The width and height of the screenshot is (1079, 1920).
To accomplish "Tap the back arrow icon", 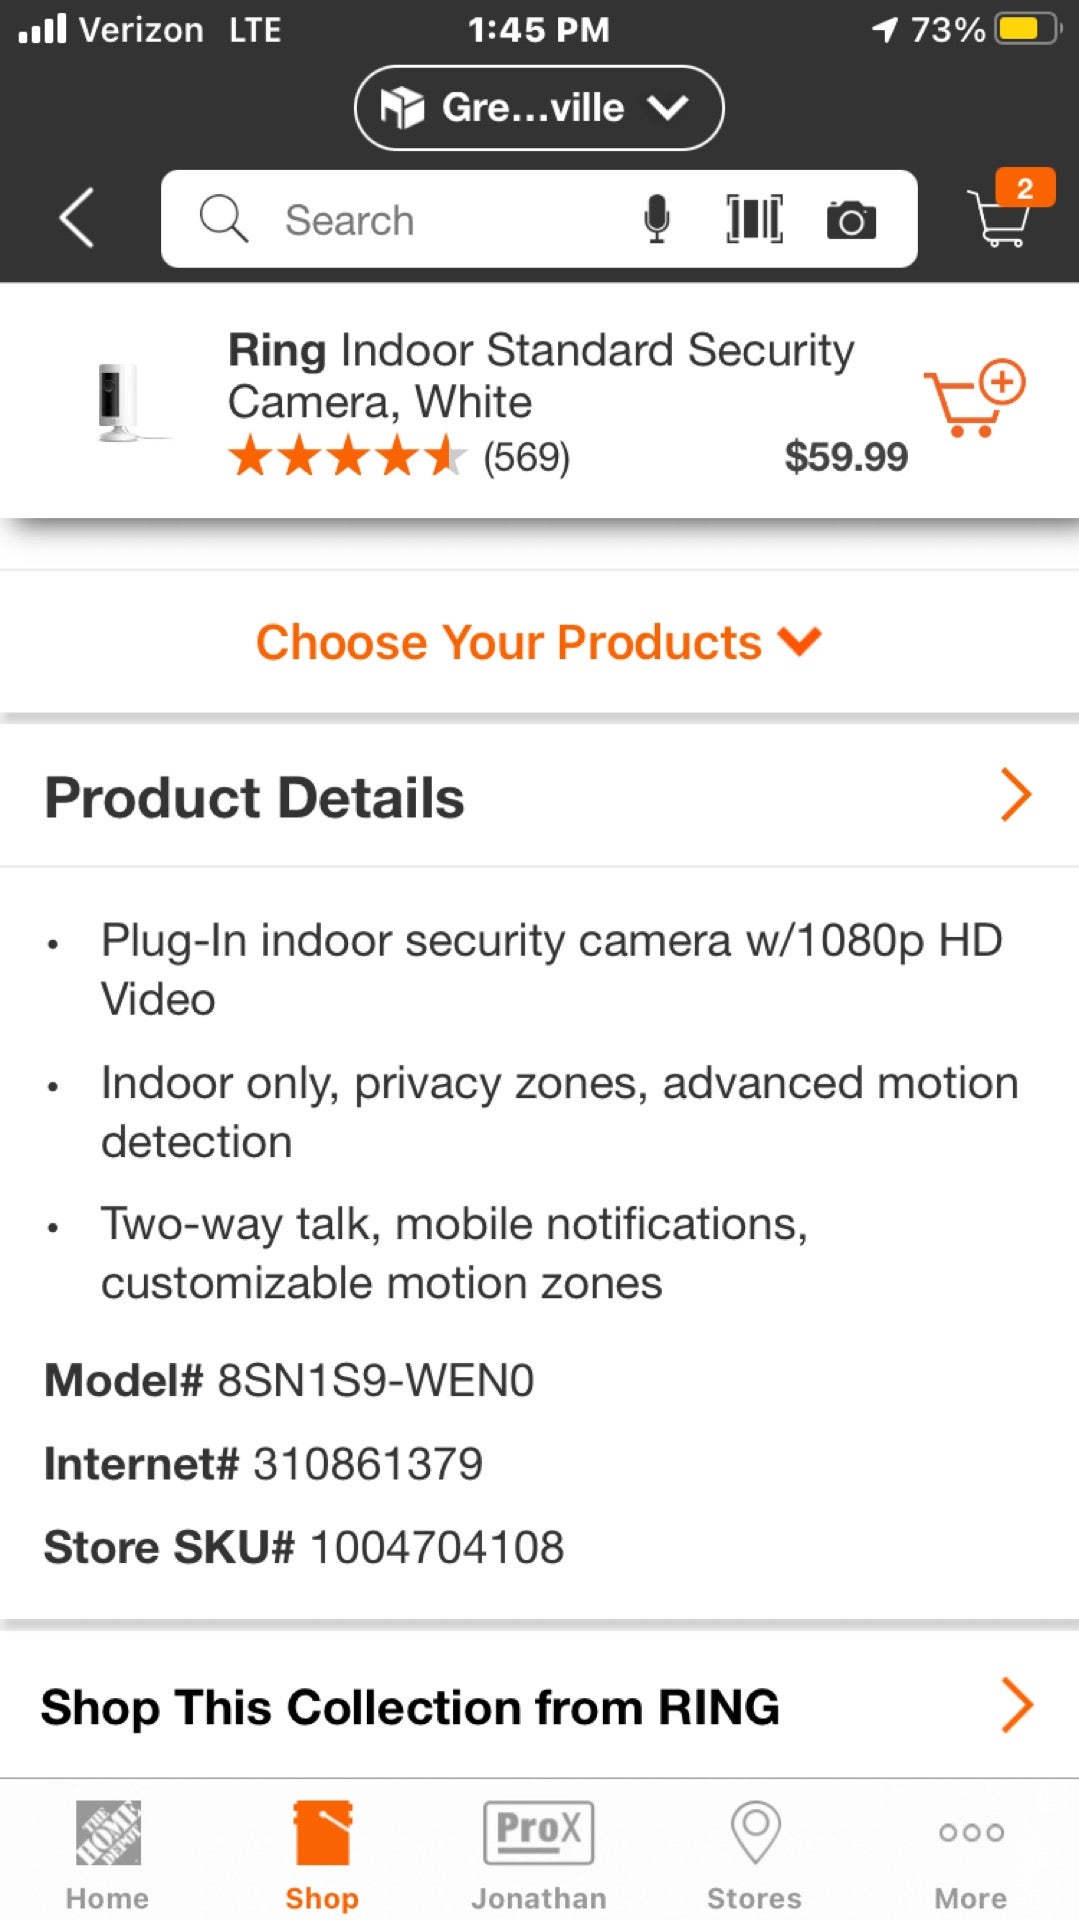I will [76, 218].
